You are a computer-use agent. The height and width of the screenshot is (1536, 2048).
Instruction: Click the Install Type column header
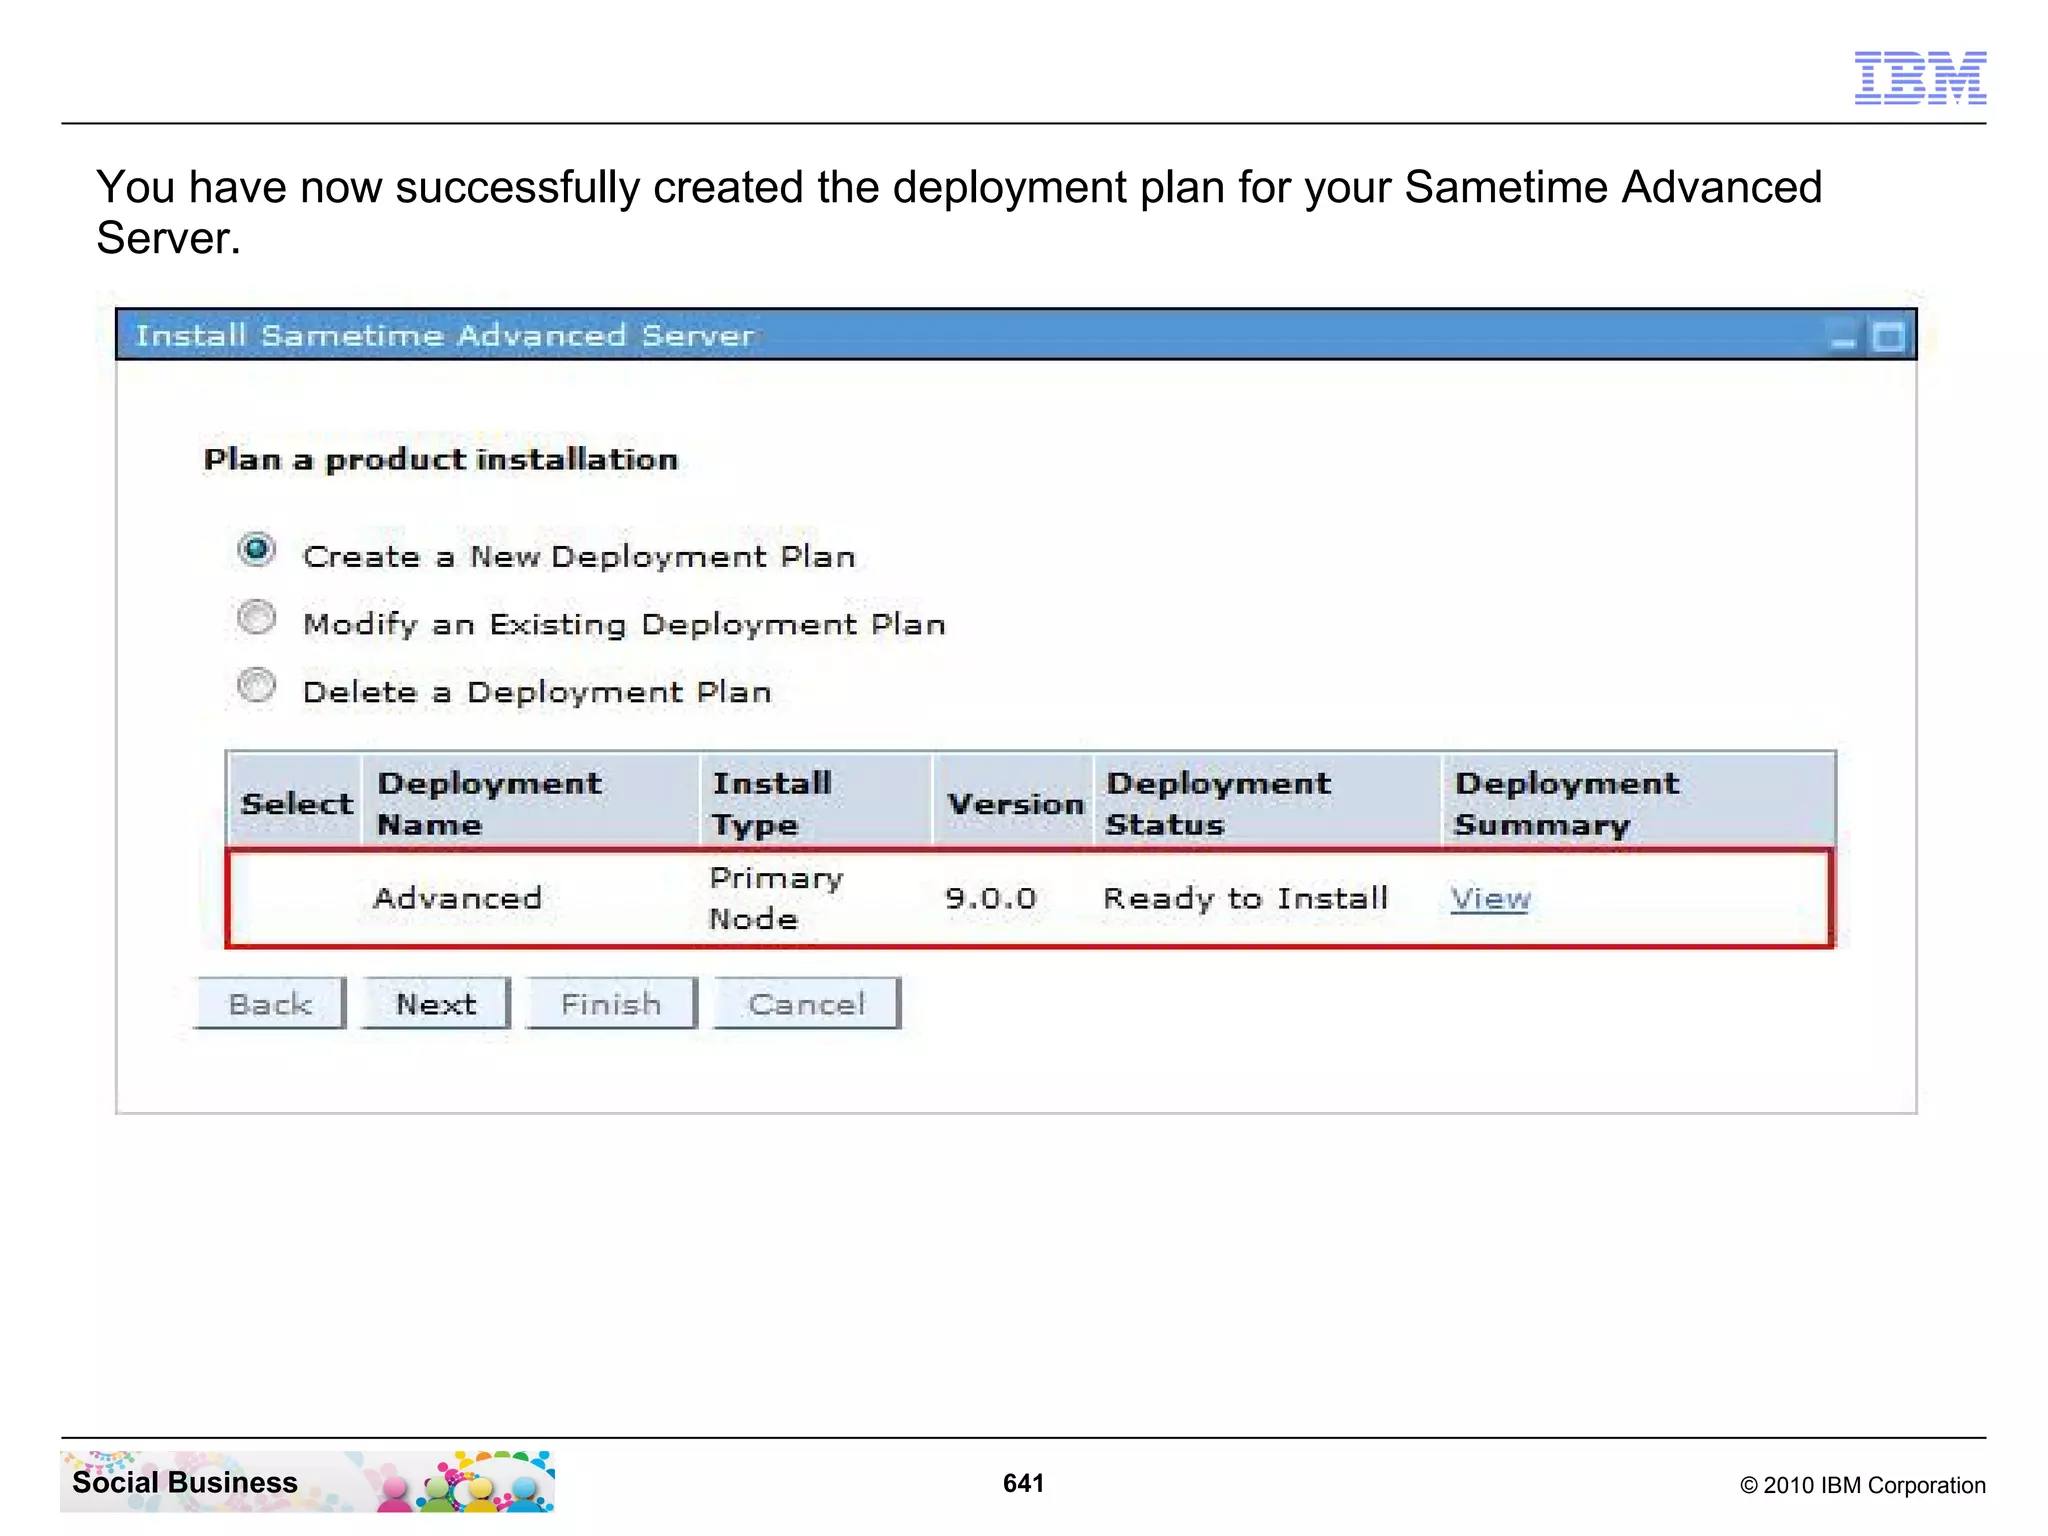pyautogui.click(x=816, y=802)
